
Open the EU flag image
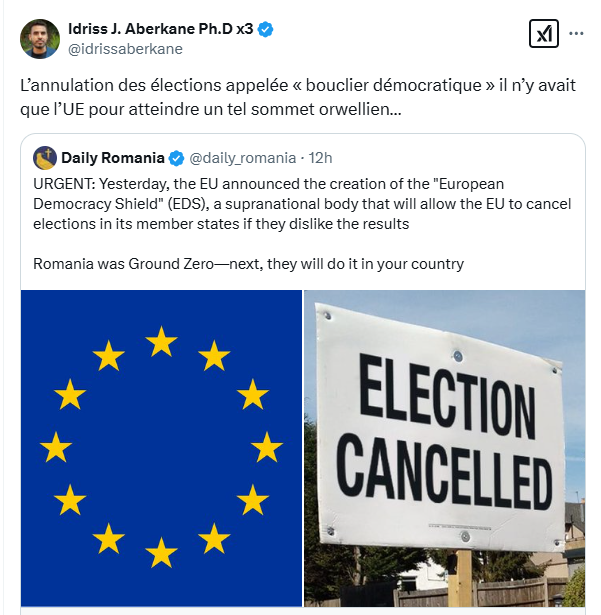(161, 447)
